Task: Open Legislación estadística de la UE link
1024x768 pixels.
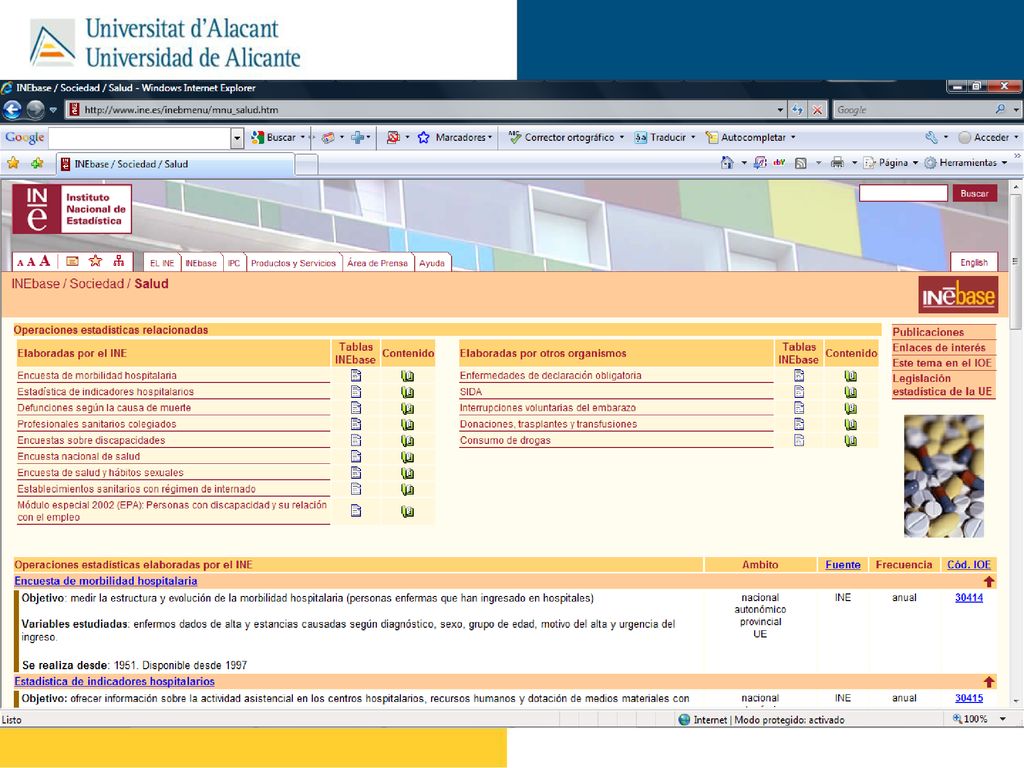Action: point(942,385)
